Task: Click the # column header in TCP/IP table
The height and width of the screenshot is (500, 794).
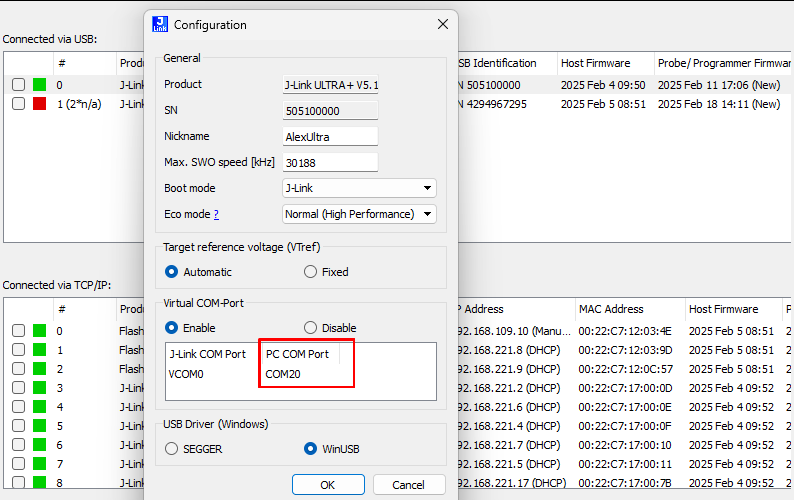Action: point(62,309)
